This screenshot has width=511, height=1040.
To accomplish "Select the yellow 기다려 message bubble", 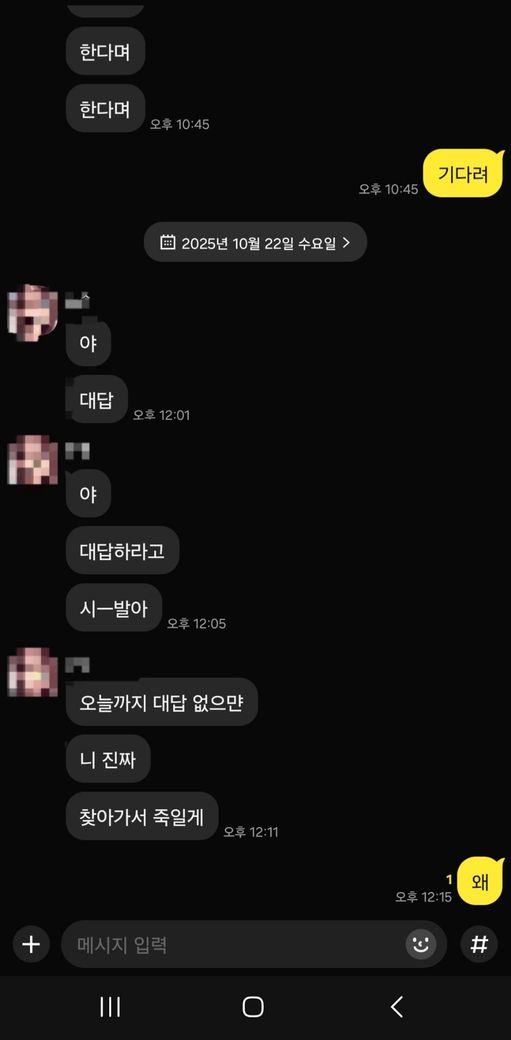I will [463, 174].
